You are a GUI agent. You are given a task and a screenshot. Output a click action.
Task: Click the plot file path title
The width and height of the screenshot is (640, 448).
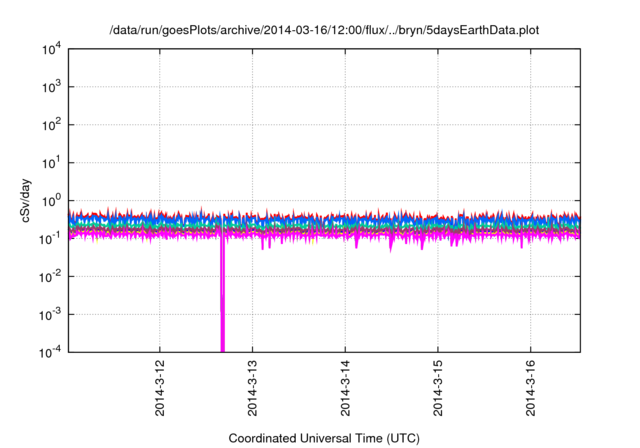(324, 30)
